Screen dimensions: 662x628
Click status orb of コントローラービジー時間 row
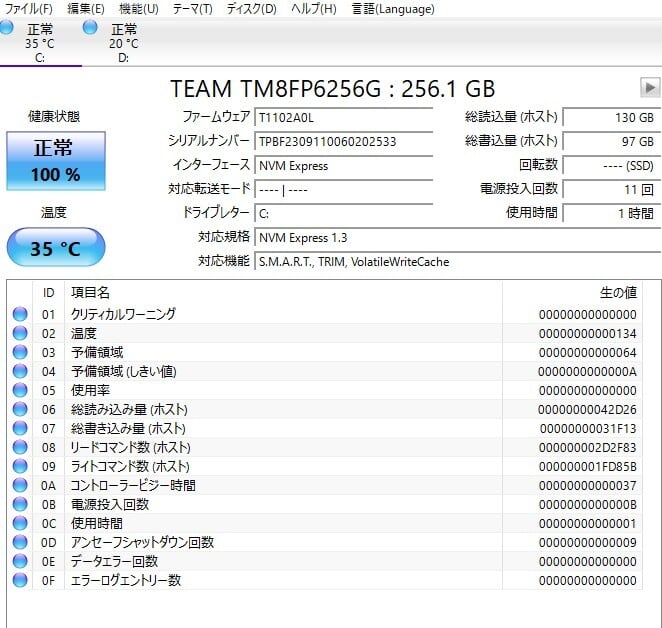pos(20,485)
